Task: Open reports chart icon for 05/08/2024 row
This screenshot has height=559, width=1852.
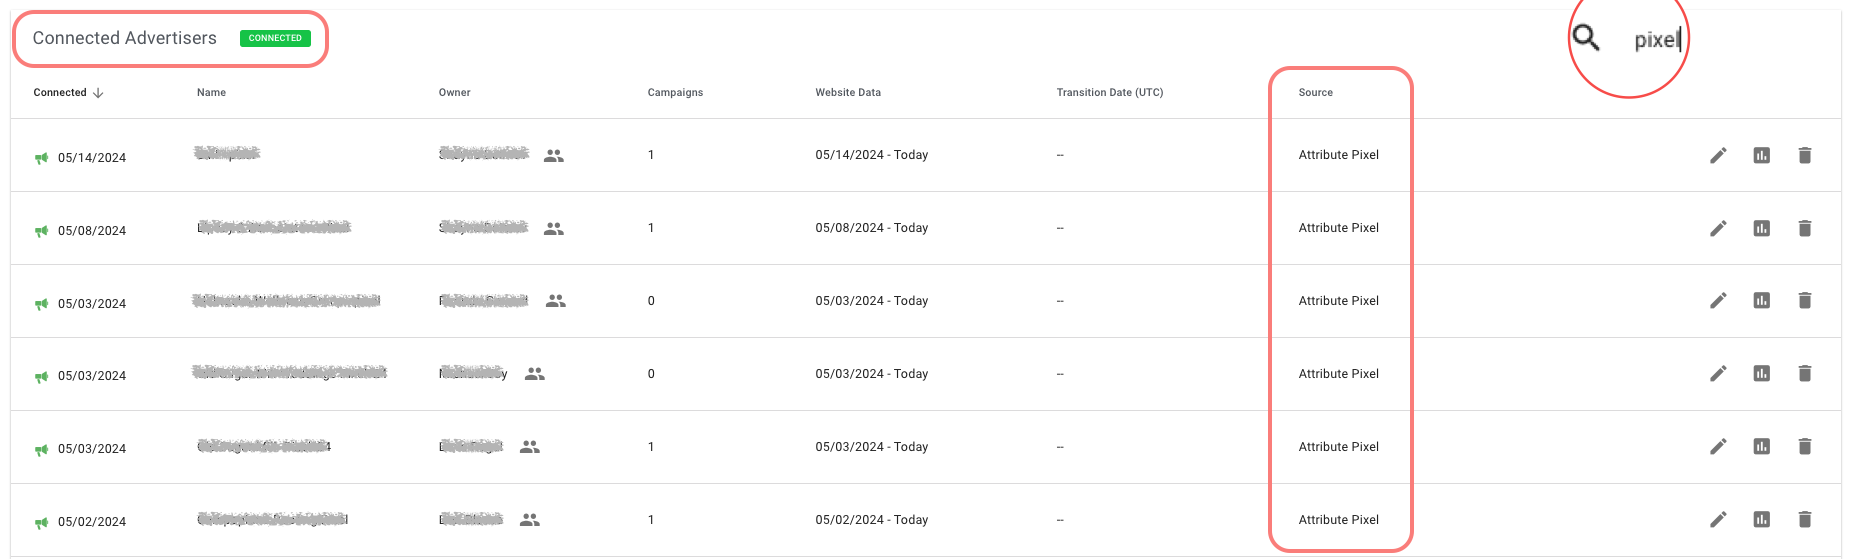Action: 1762,228
